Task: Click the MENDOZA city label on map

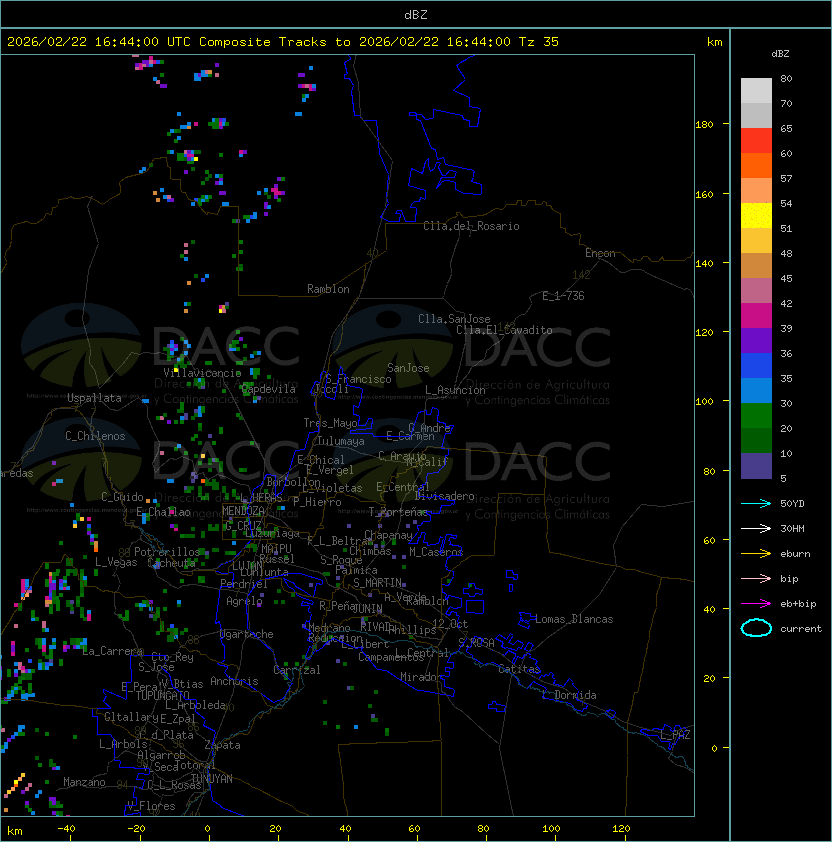Action: click(244, 511)
